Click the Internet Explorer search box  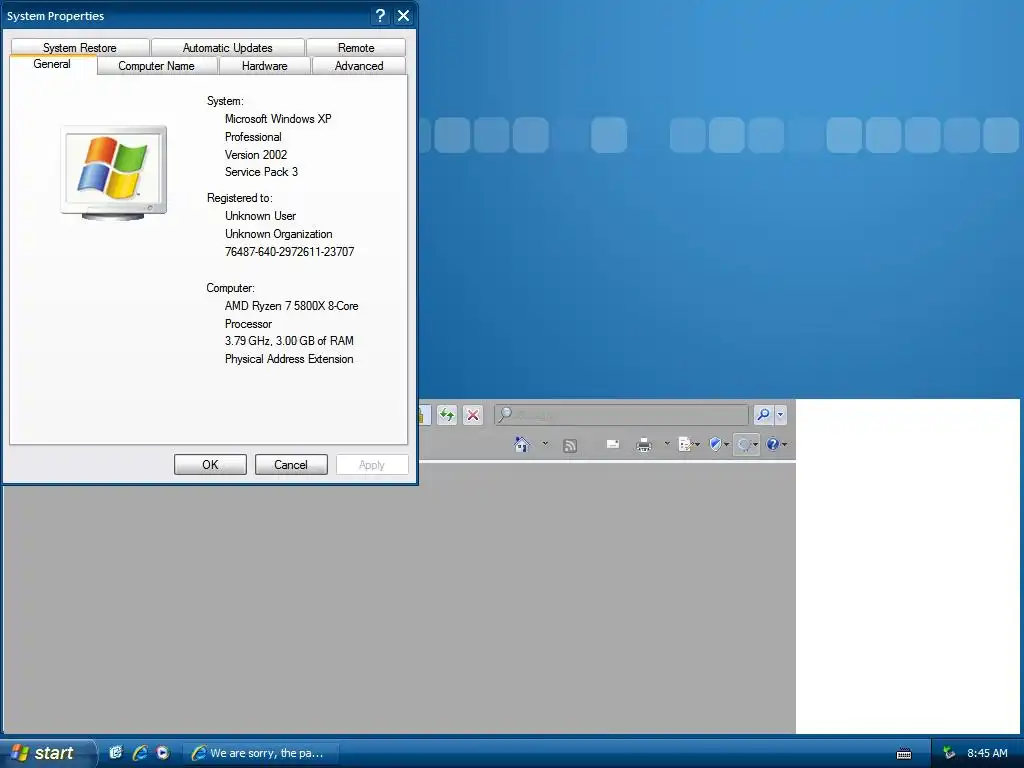[x=621, y=415]
